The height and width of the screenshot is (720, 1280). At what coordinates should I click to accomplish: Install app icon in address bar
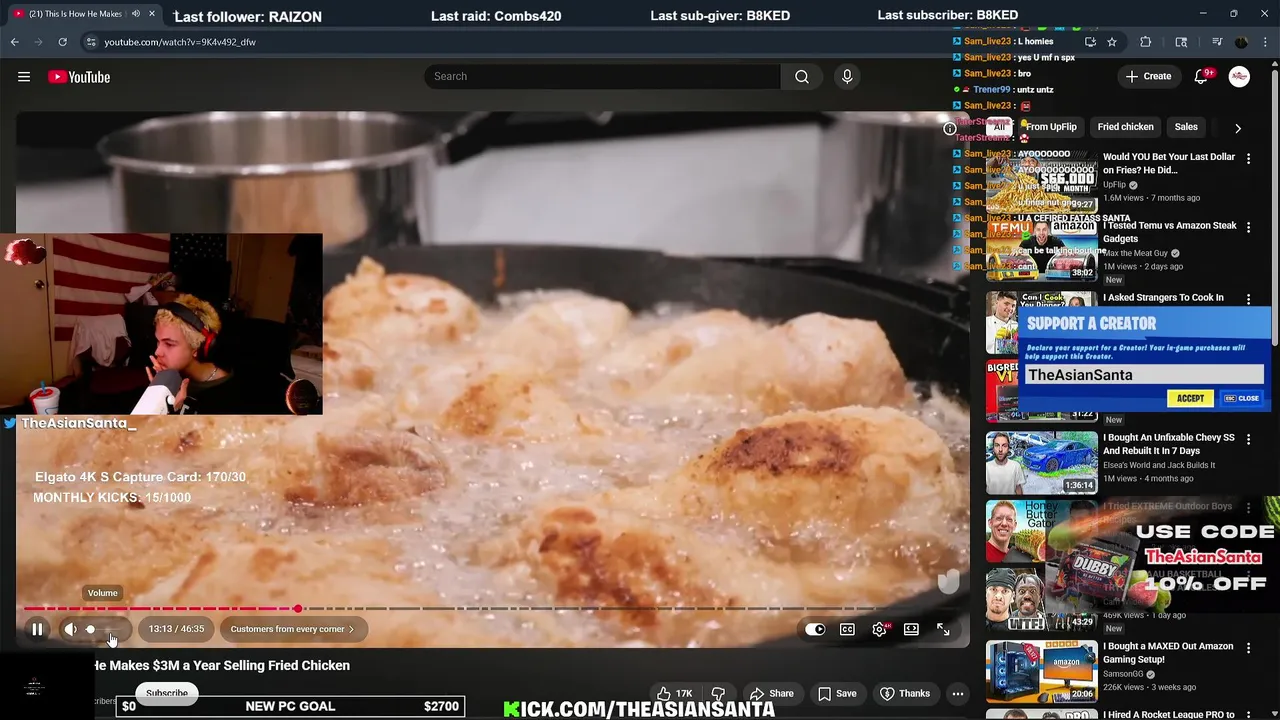coord(1090,42)
